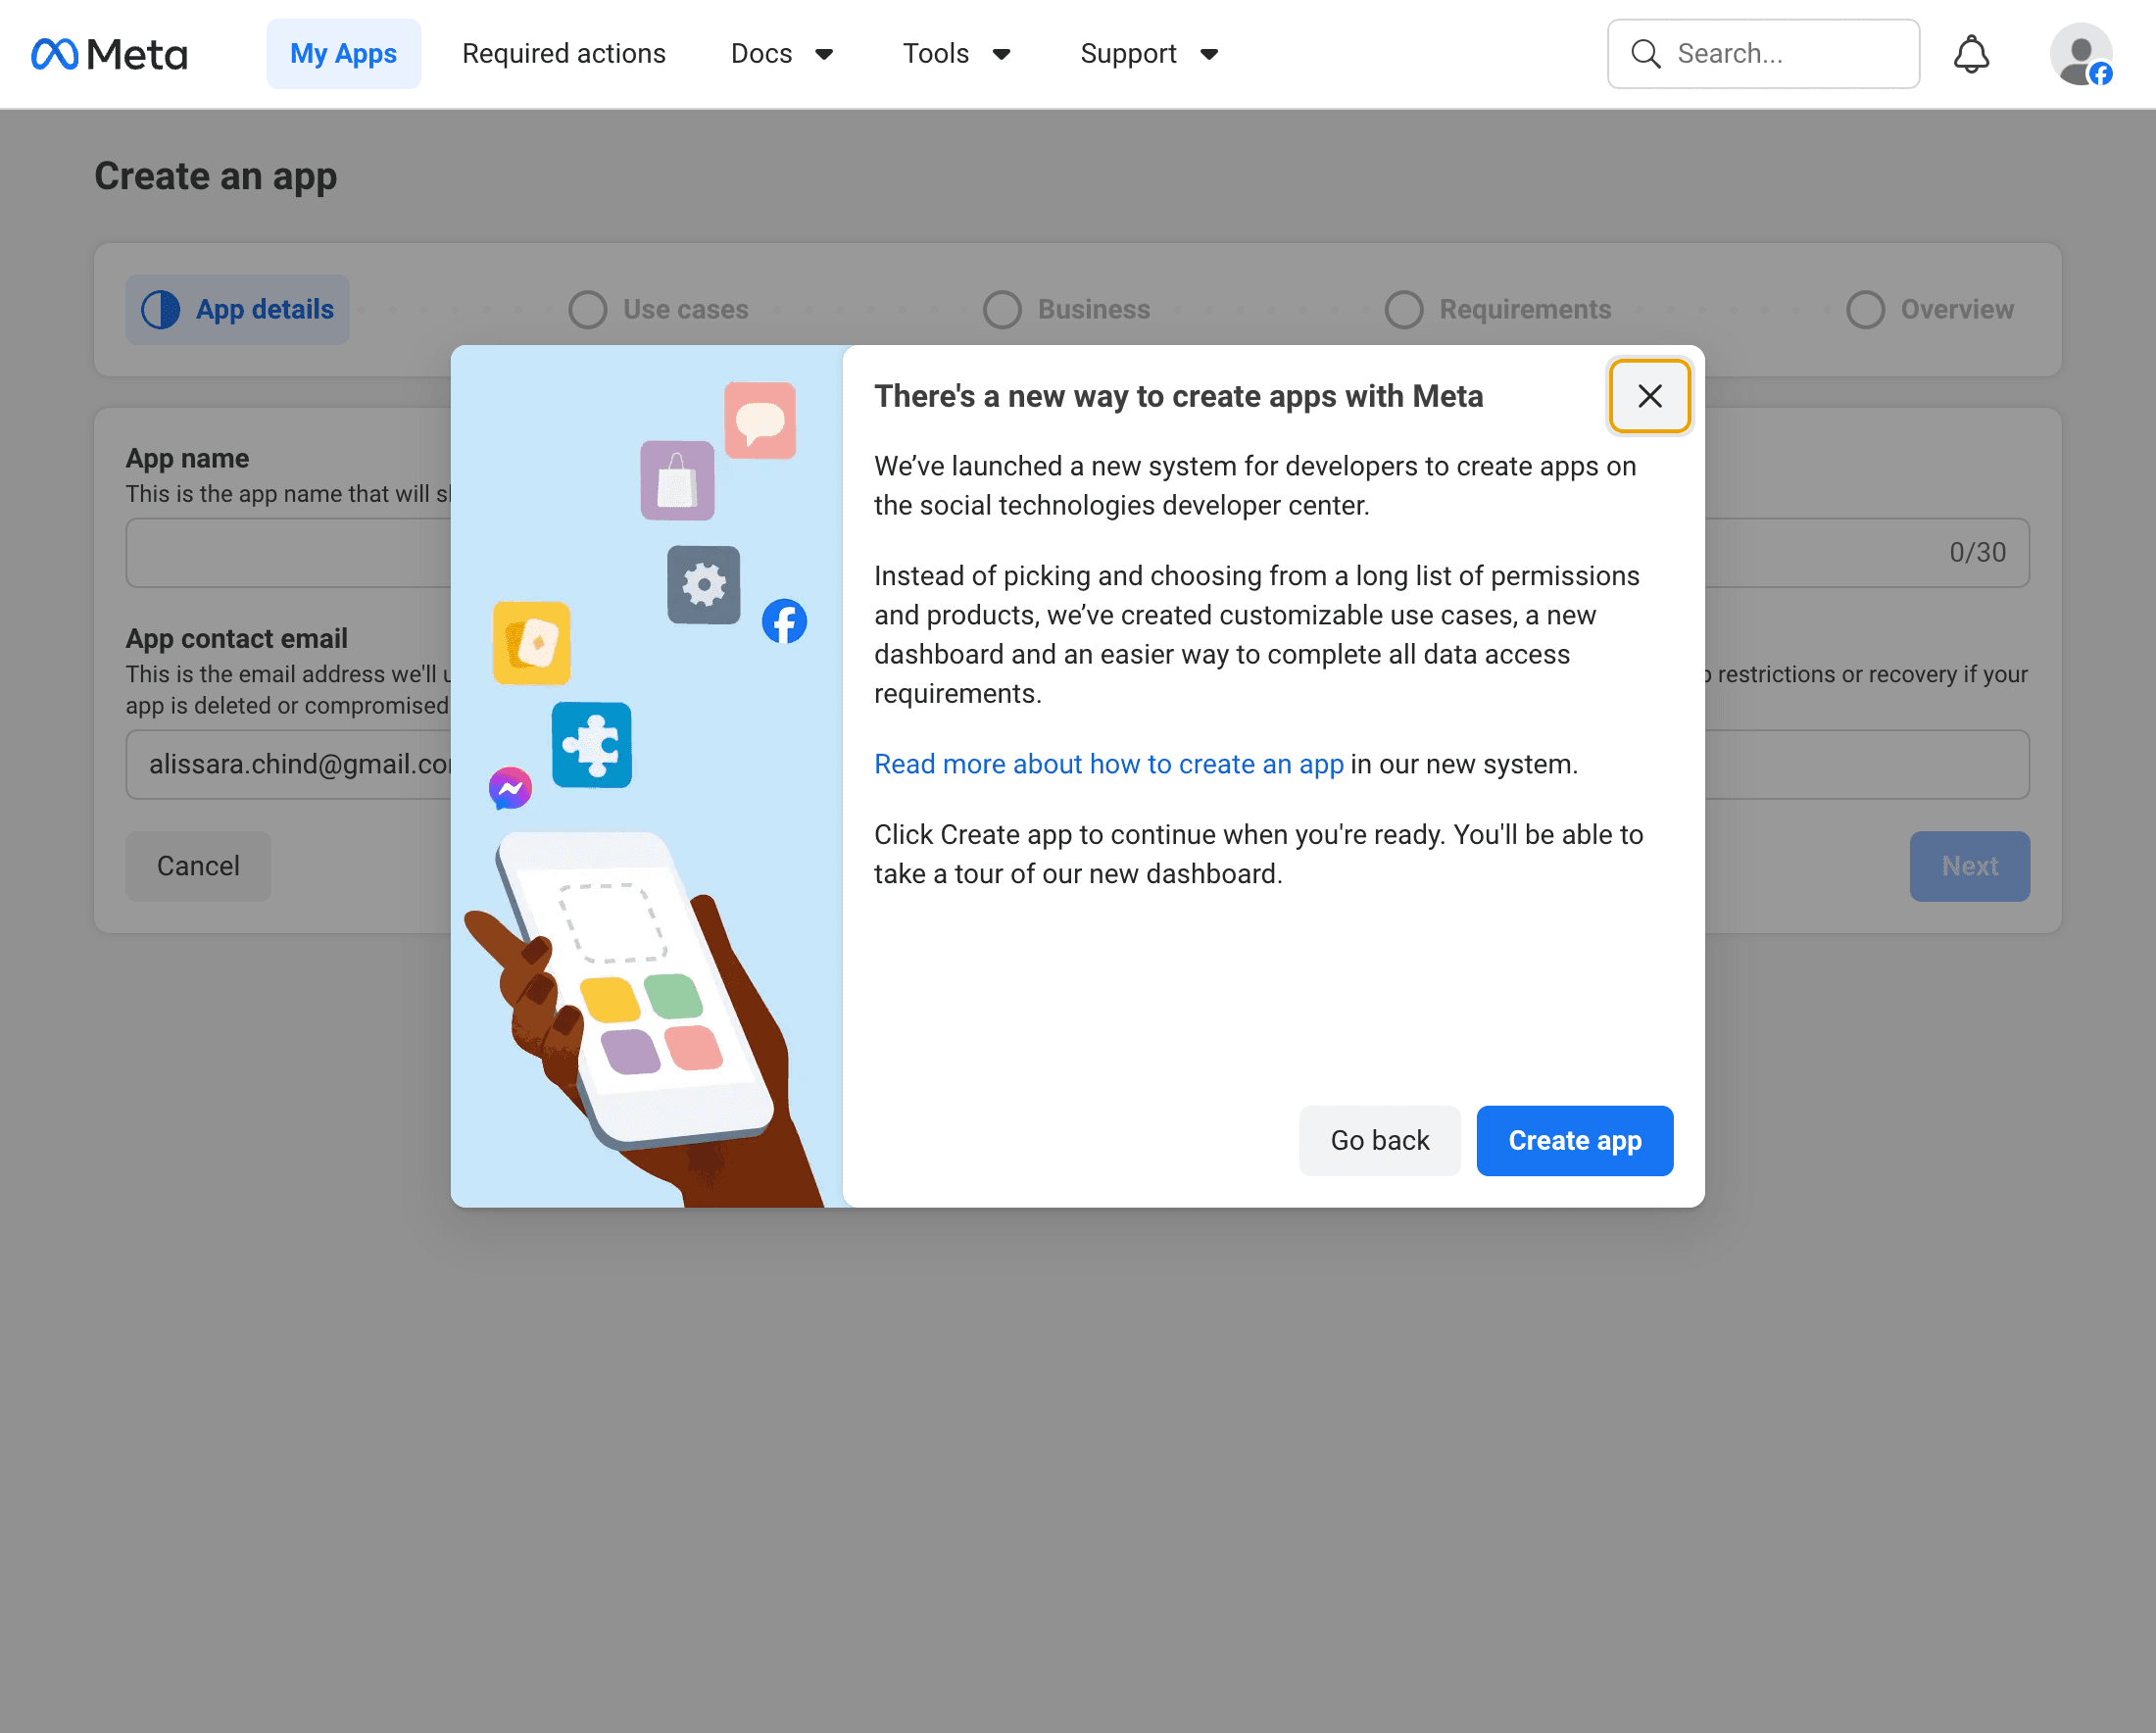
Task: Click the 0/30 character counter
Action: (1977, 553)
